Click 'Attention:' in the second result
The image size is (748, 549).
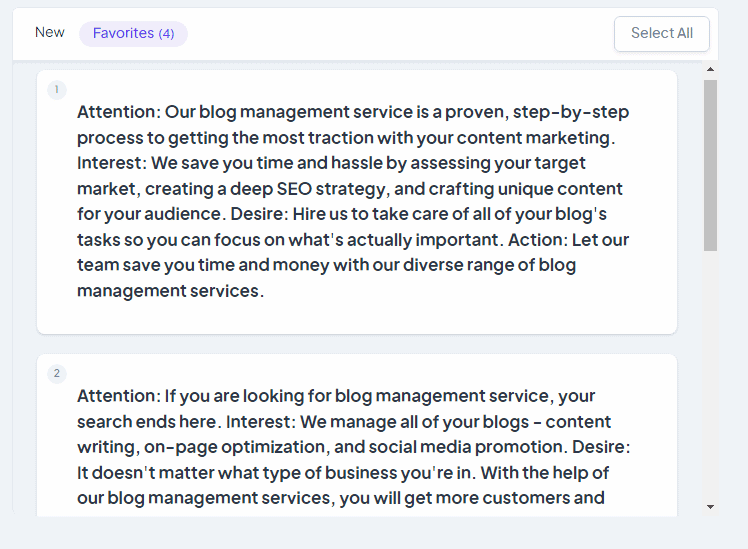(119, 396)
